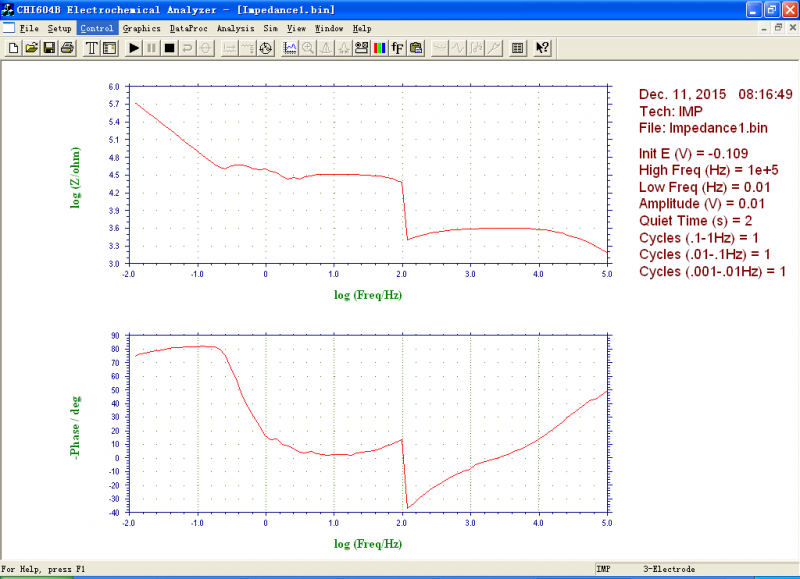This screenshot has height=579, width=800.
Task: Click the New file icon
Action: click(13, 48)
